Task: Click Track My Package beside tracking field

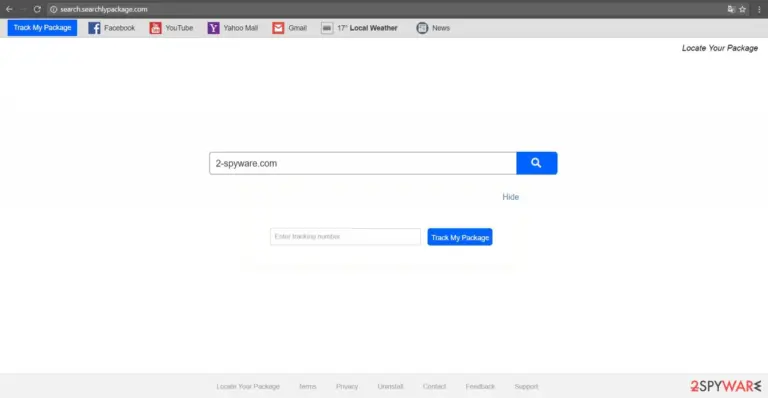Action: point(460,237)
